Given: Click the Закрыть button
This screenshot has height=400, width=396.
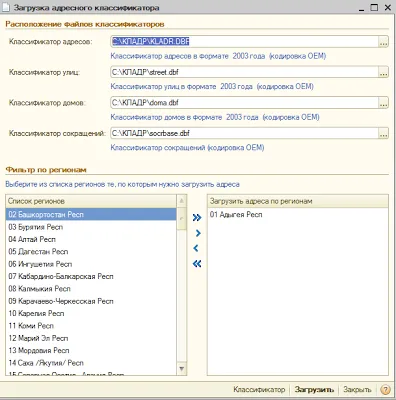Looking at the screenshot, I should [357, 390].
